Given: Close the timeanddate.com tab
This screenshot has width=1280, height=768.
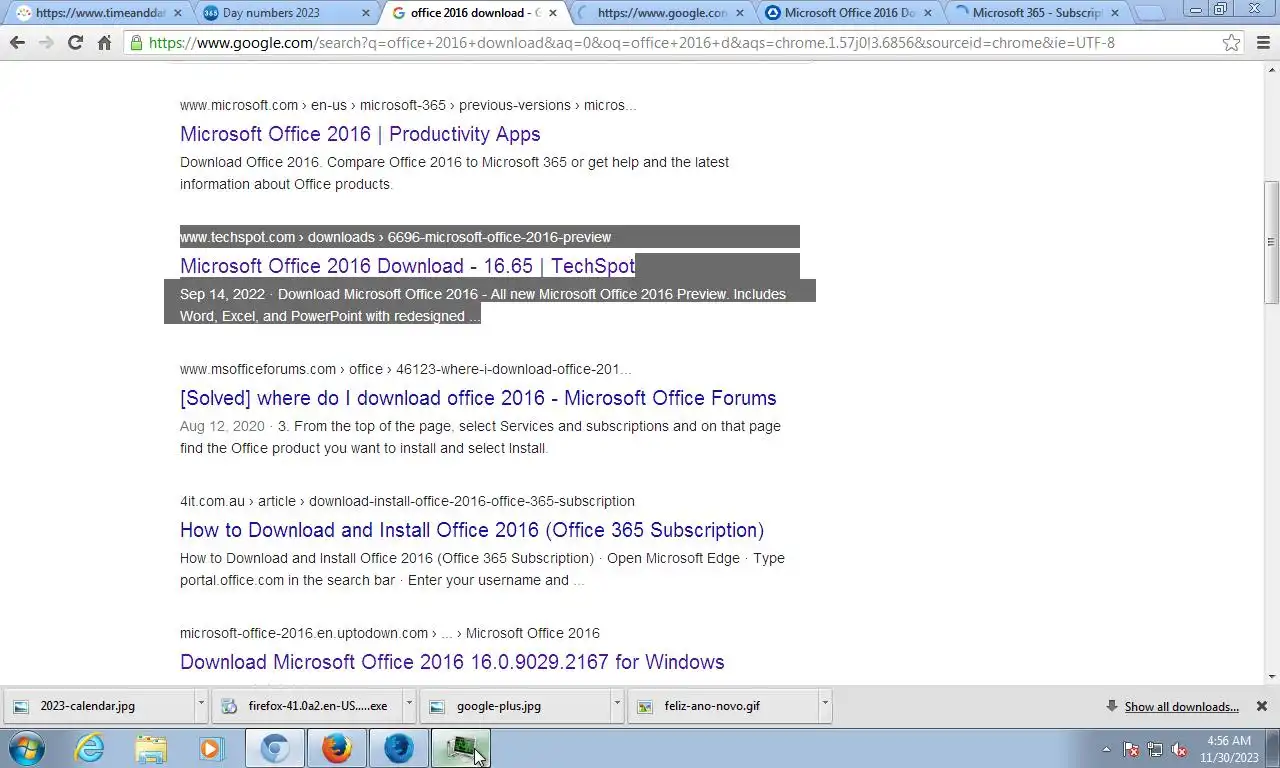Looking at the screenshot, I should point(178,13).
